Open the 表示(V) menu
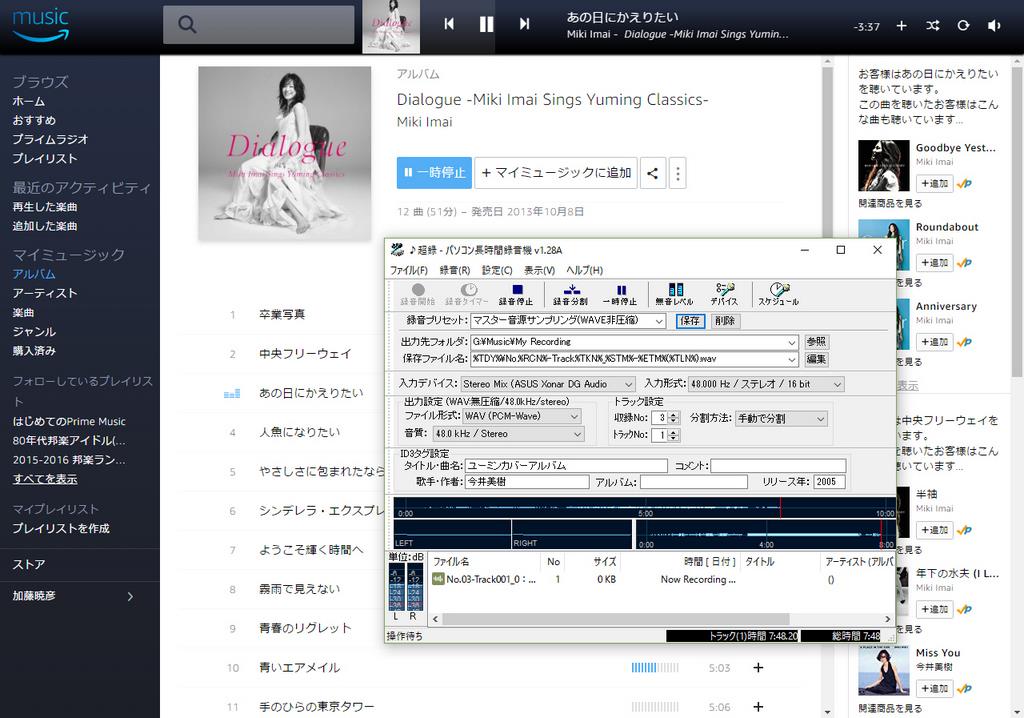1024x718 pixels. pos(539,270)
